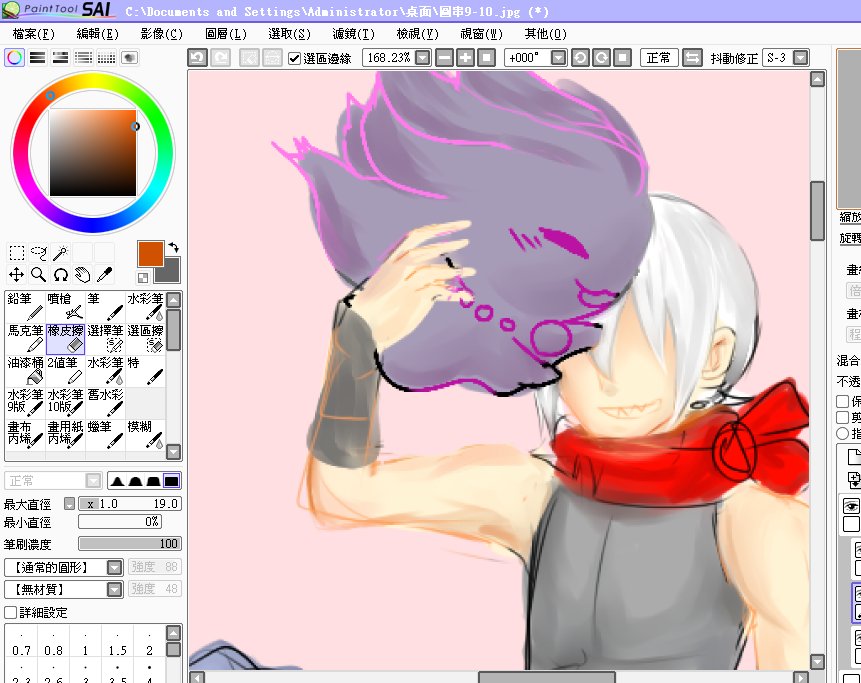Toggle the checkbox labeled 保
861x683 pixels.
coord(842,401)
